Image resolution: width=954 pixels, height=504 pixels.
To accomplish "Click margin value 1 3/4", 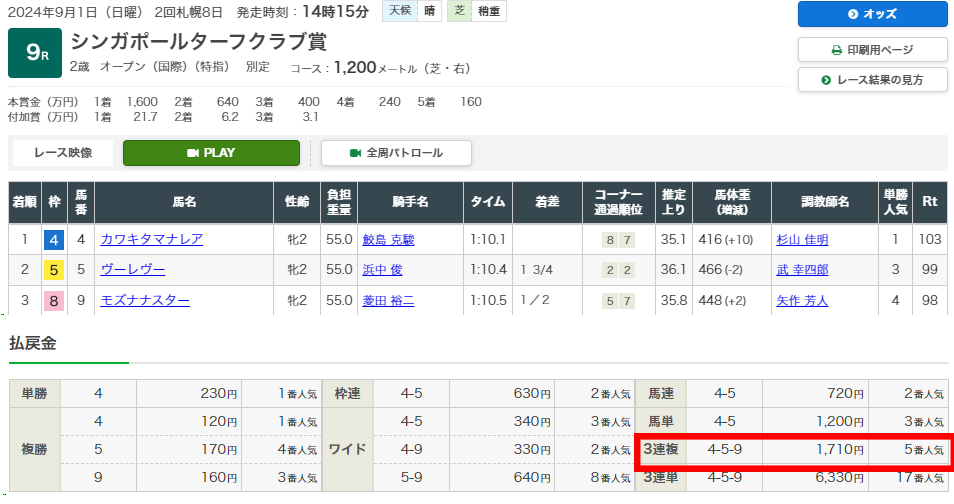I will point(537,269).
